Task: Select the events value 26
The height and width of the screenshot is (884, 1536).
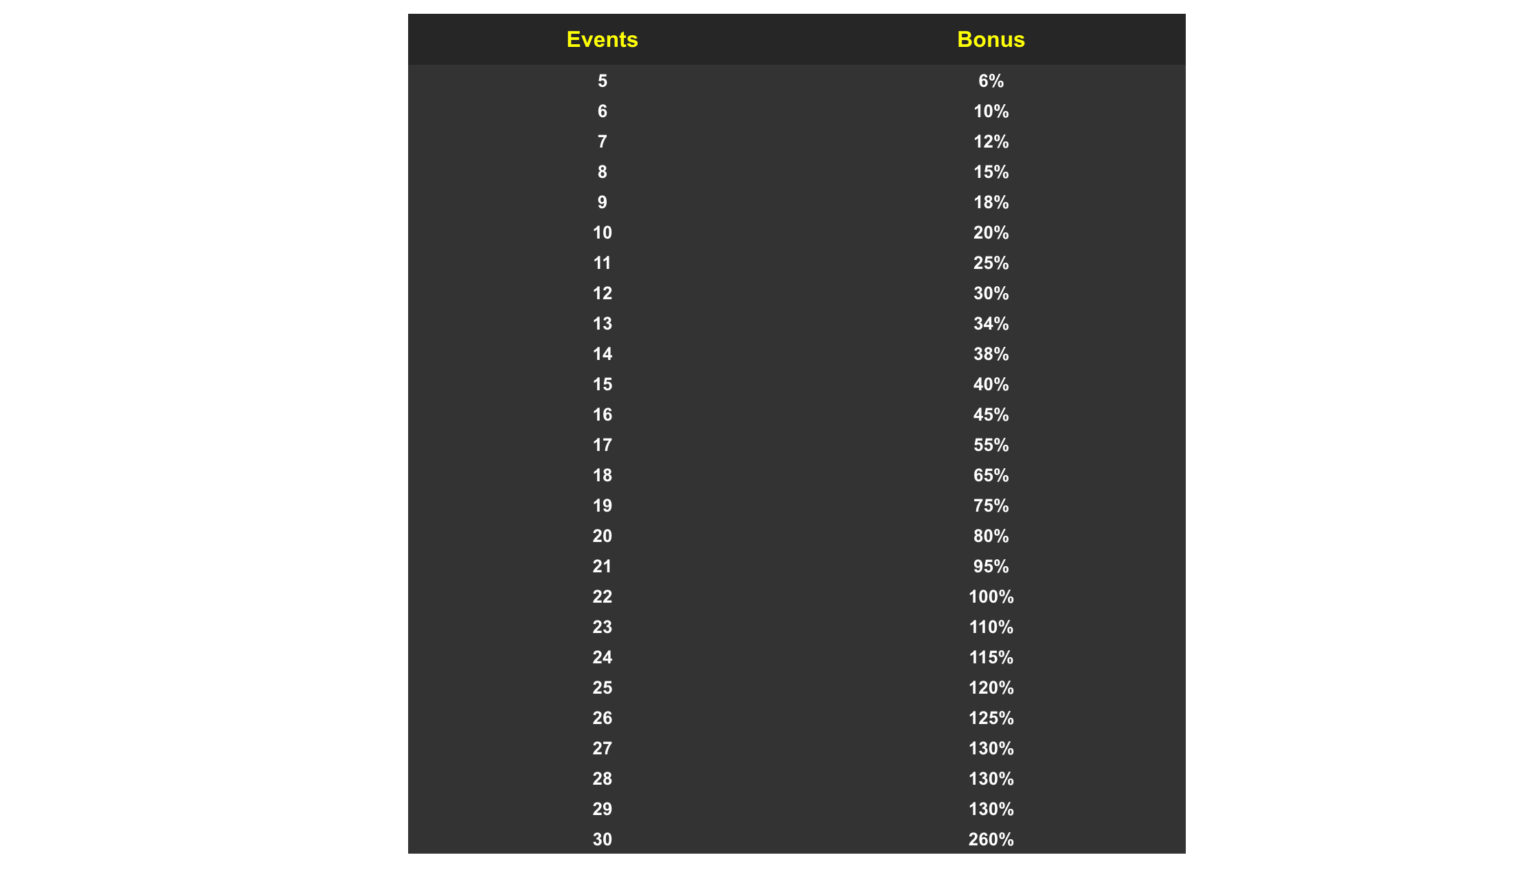Action: pyautogui.click(x=602, y=718)
